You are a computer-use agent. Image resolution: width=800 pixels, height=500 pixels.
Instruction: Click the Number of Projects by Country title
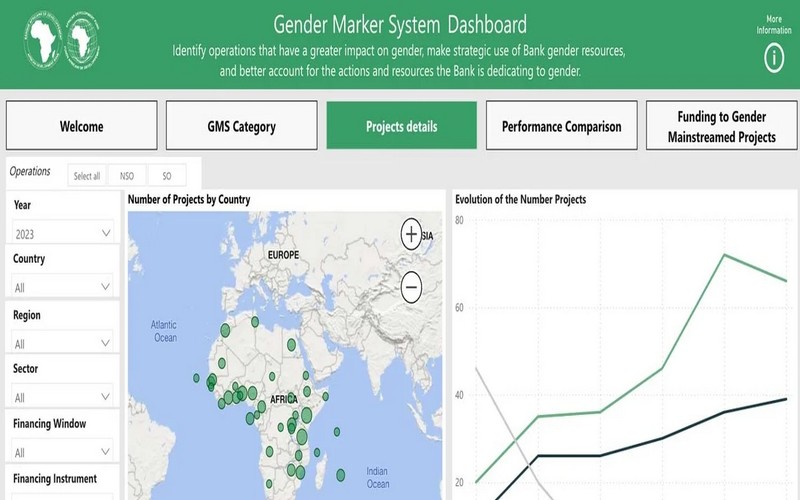189,199
